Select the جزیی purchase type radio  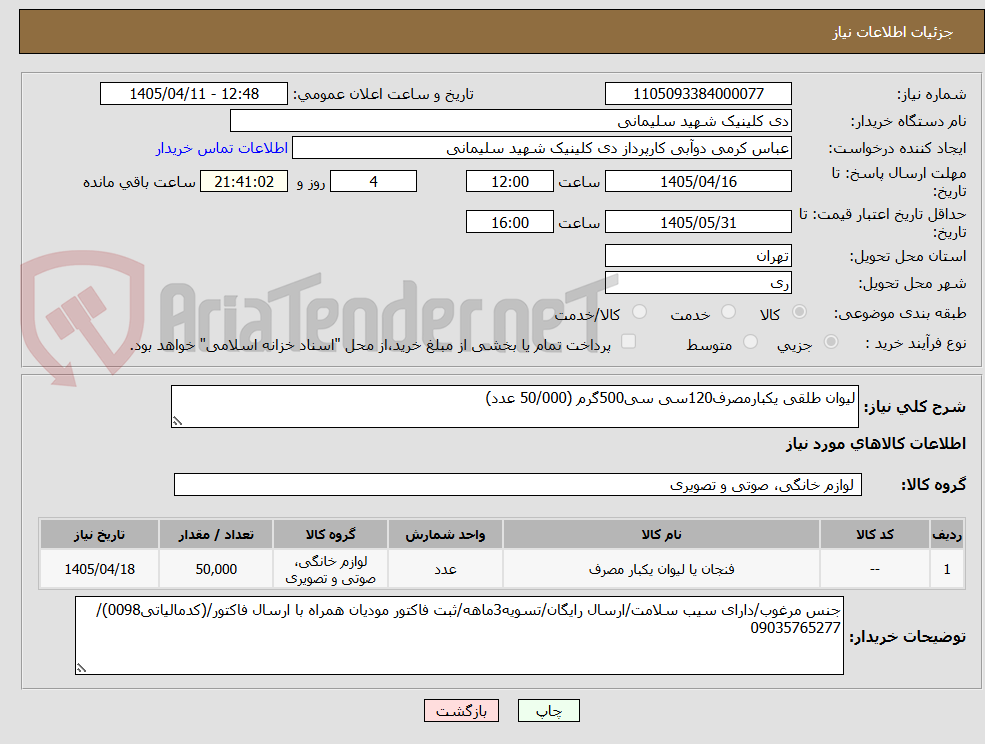[830, 342]
